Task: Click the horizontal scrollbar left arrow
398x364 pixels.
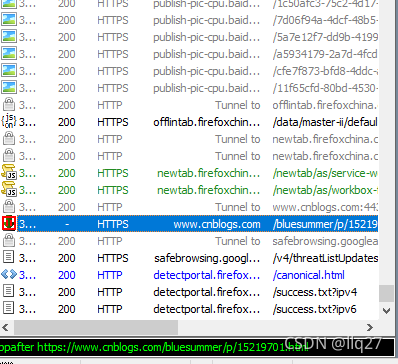Action: point(6,327)
